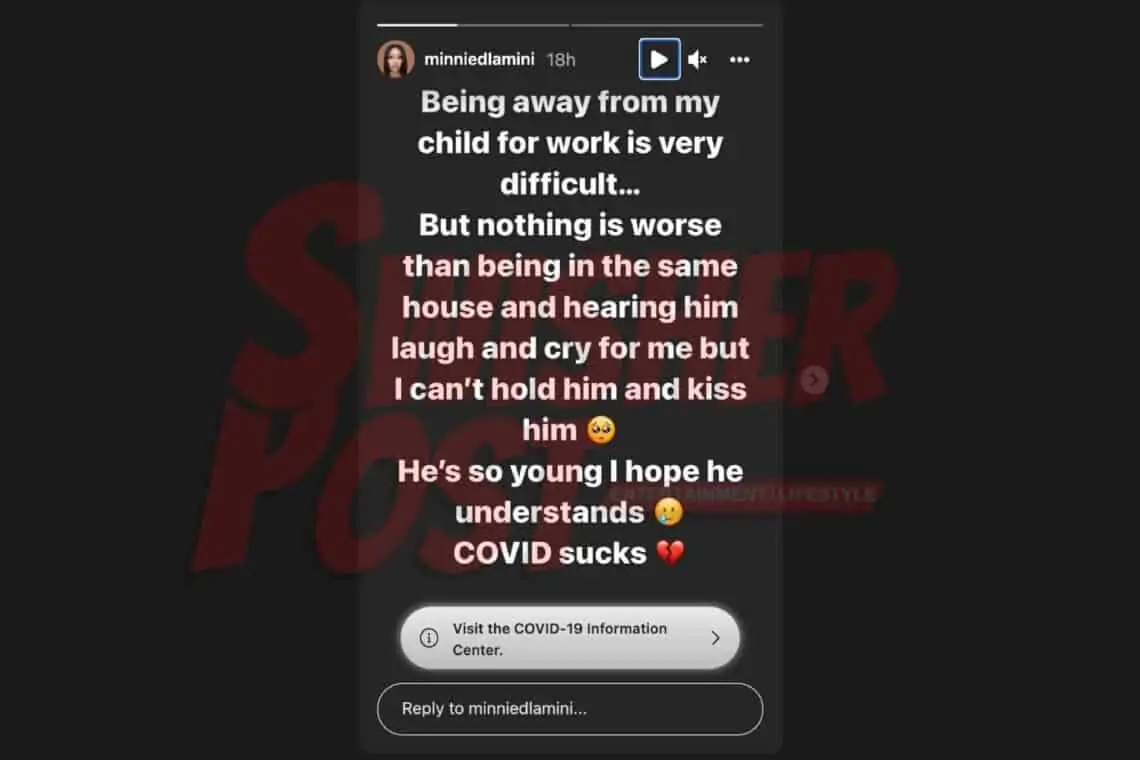1140x760 pixels.
Task: Click the 'But nothing is worse' text line
Action: 570,225
